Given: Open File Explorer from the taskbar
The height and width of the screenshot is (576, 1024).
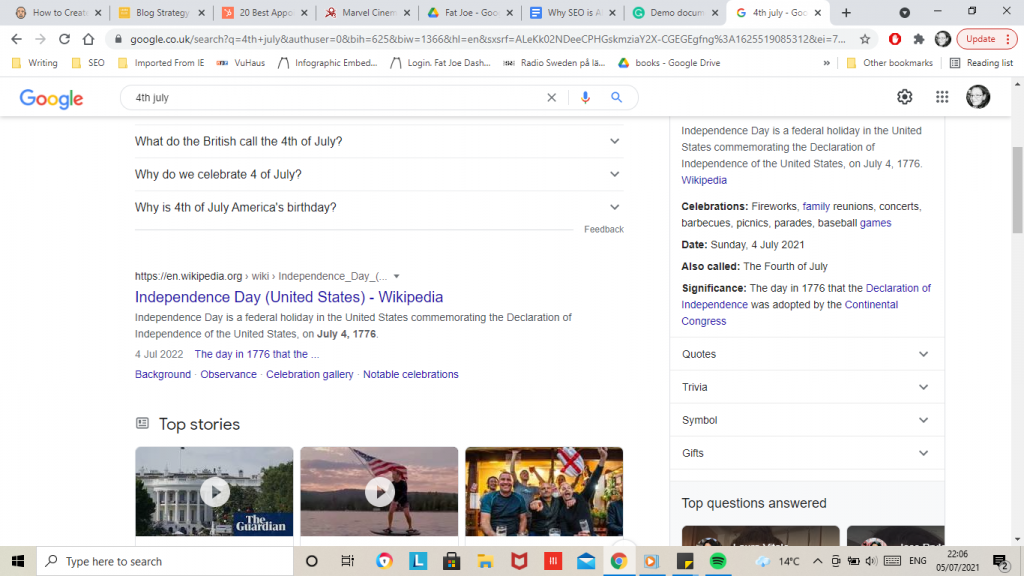Looking at the screenshot, I should point(485,561).
